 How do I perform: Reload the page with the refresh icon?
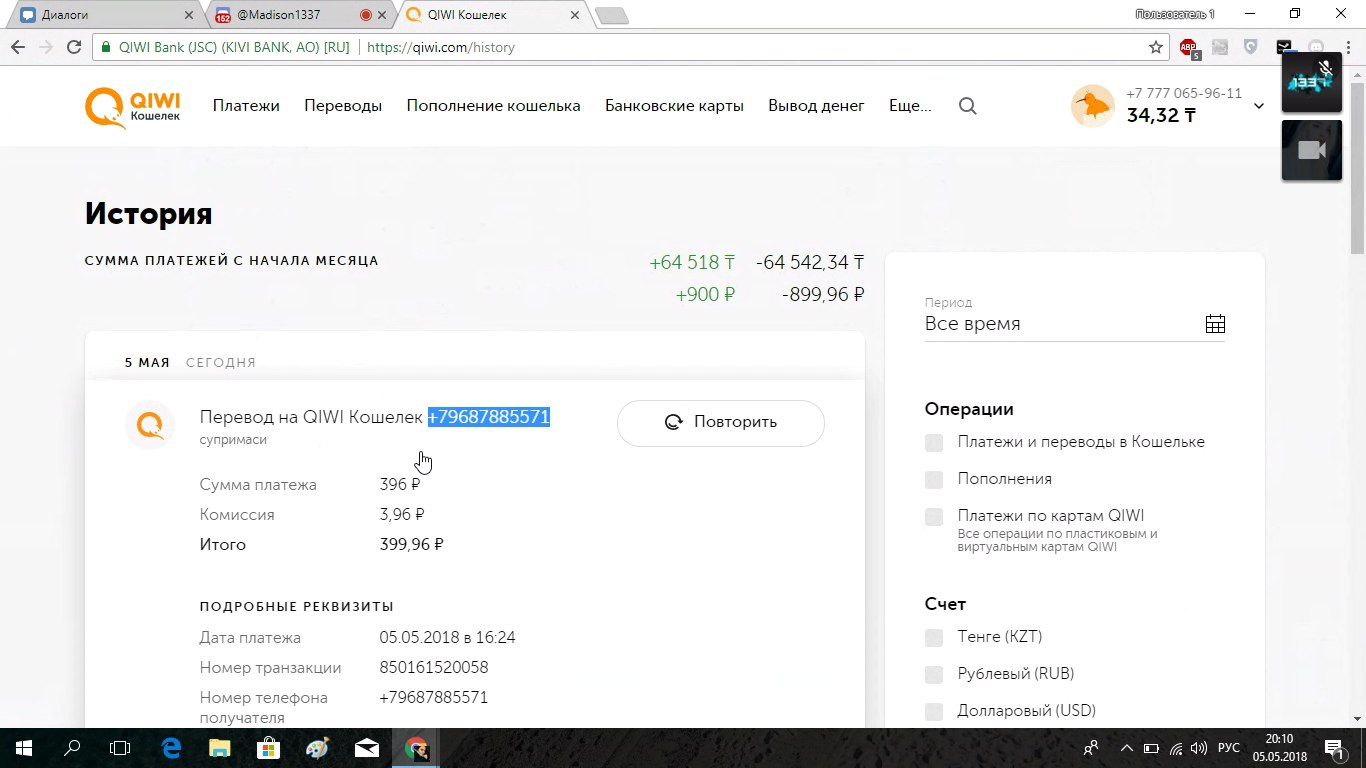tap(73, 47)
